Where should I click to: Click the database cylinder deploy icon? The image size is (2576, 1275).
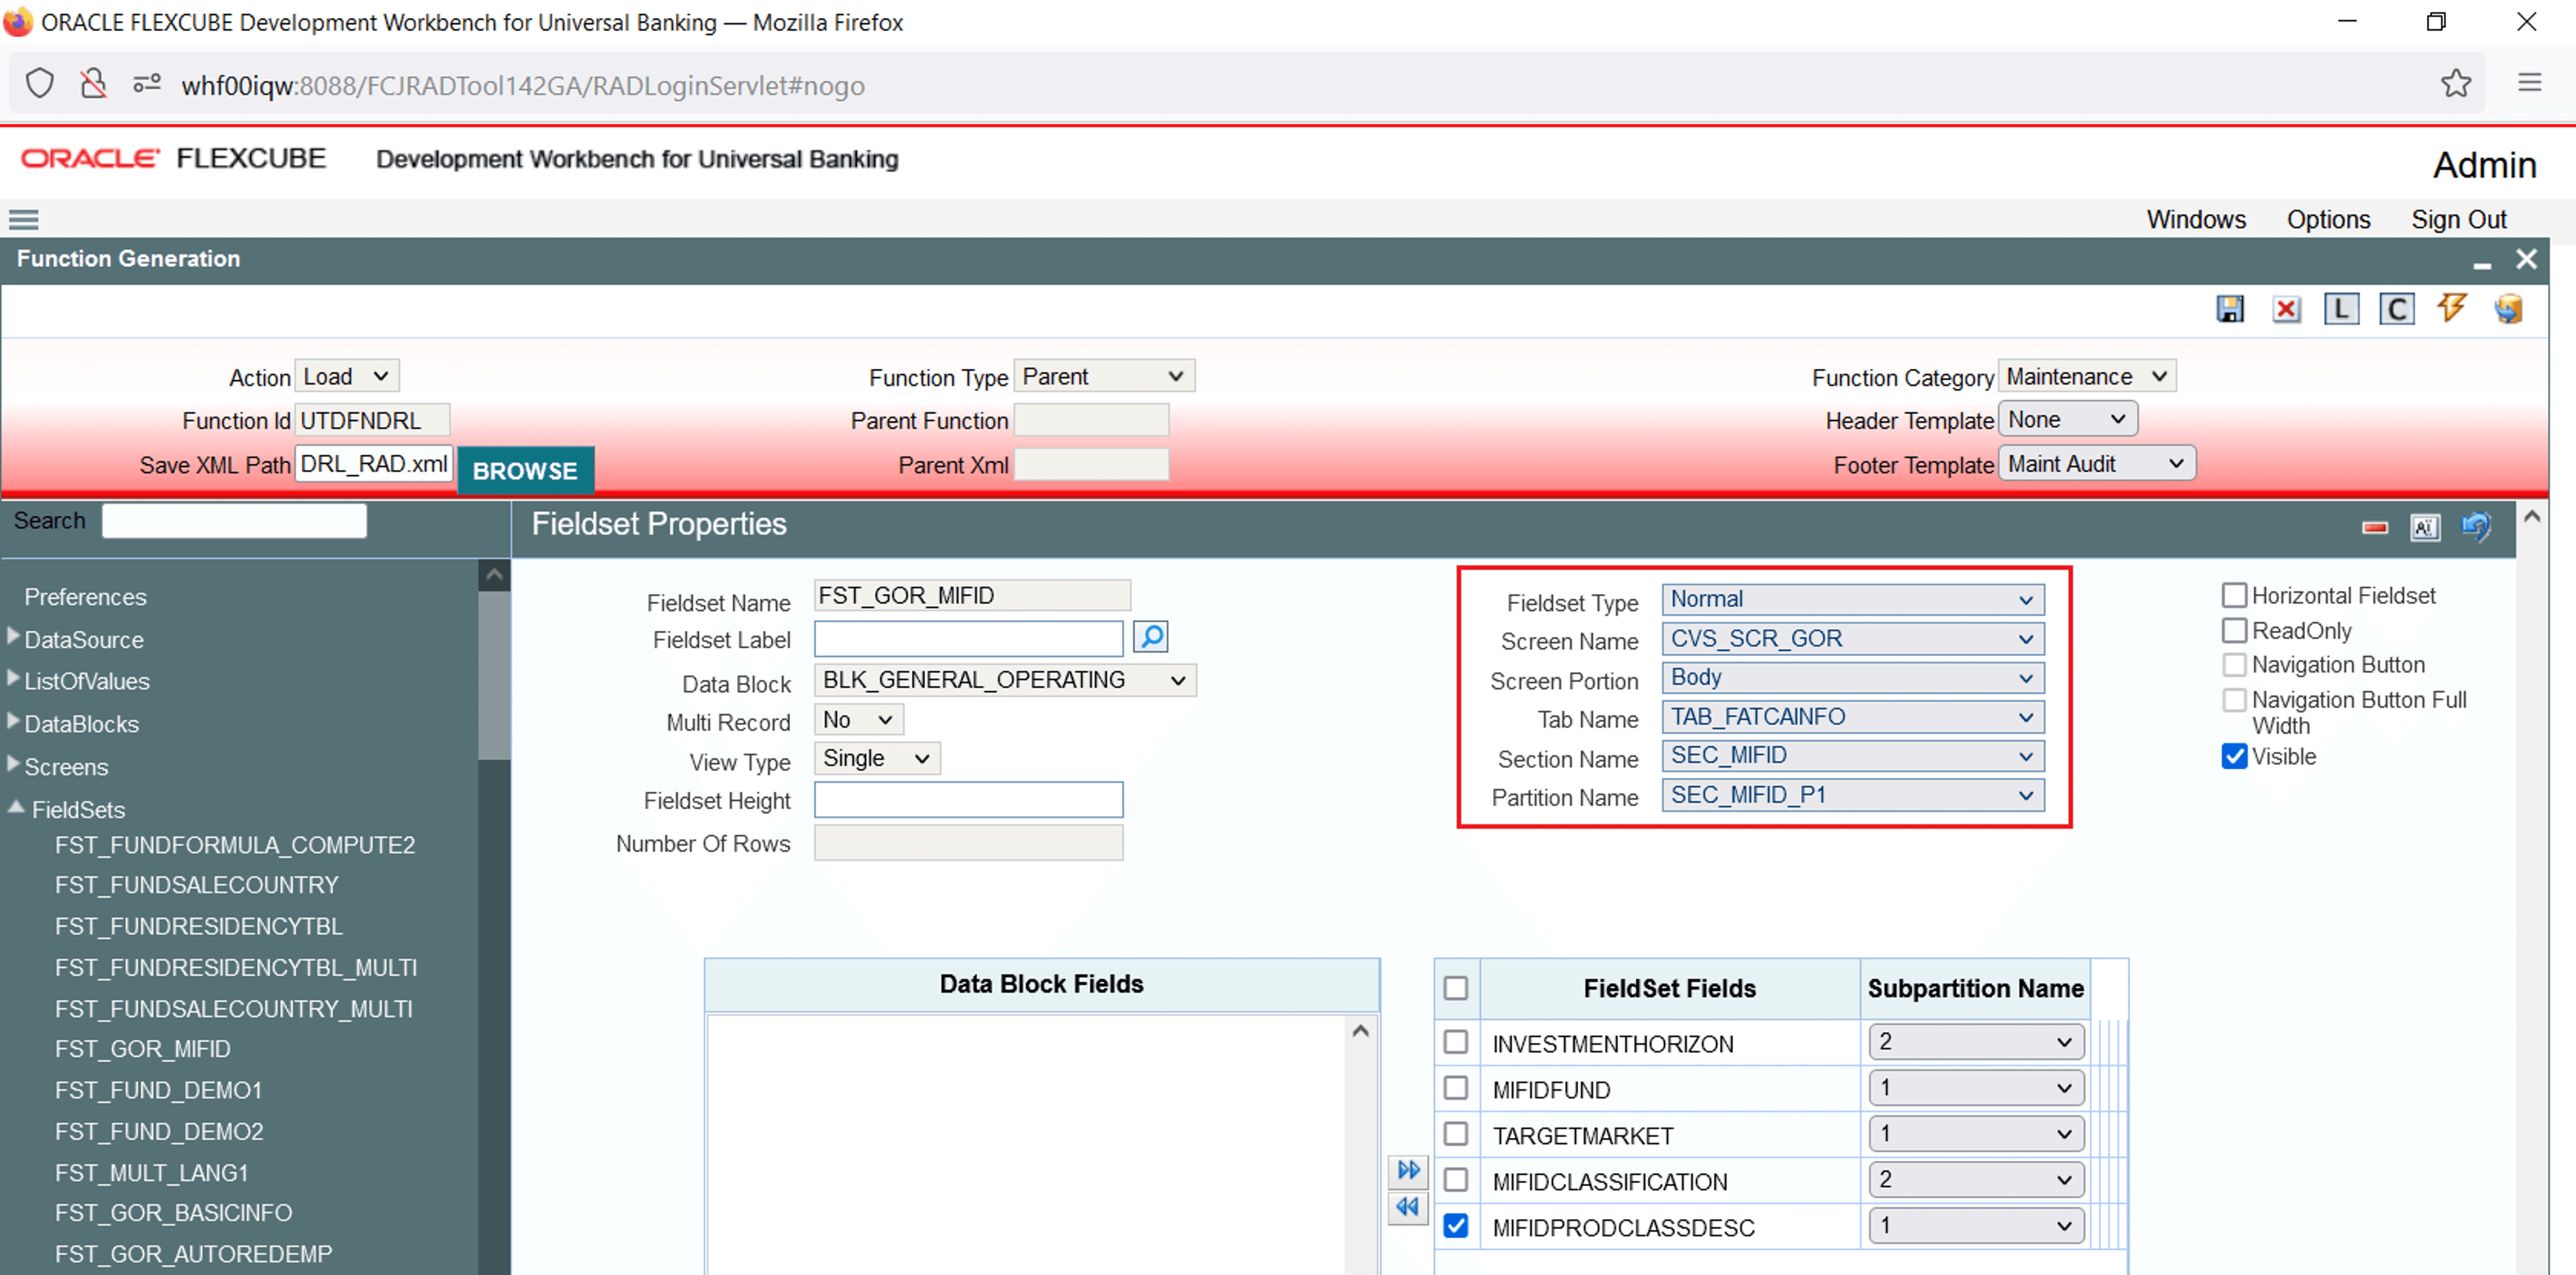pyautogui.click(x=2507, y=309)
